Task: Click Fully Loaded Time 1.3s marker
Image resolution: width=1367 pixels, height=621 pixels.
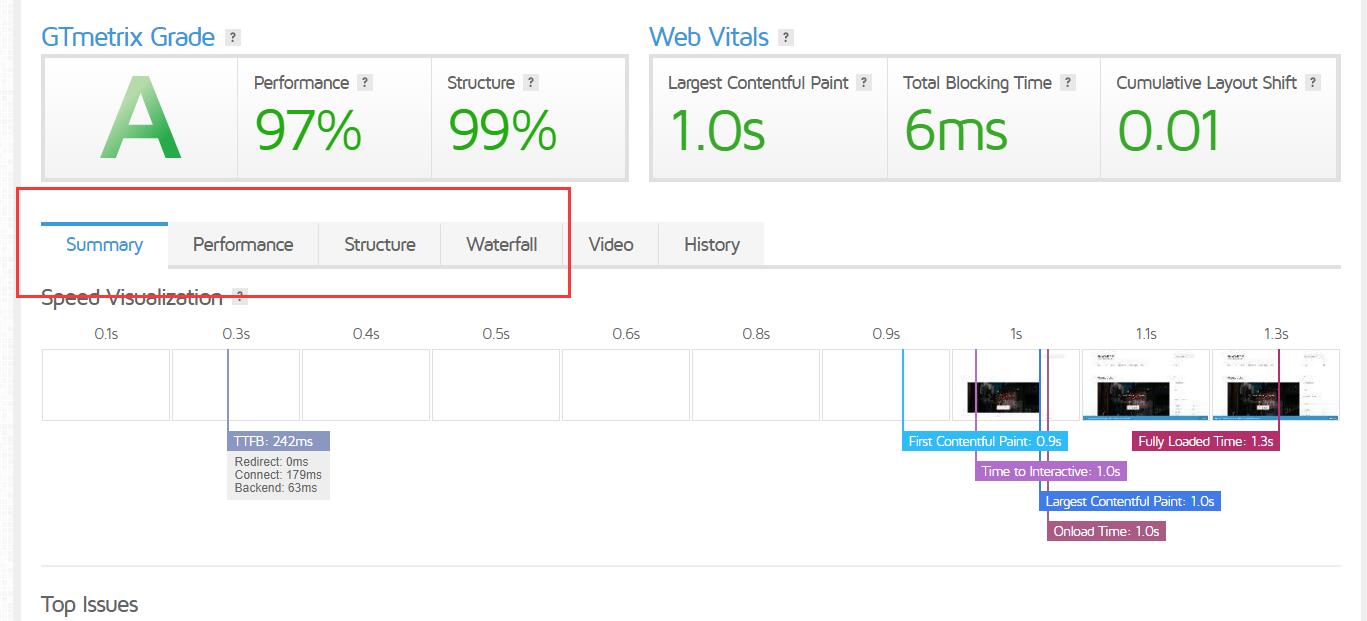Action: coord(1206,441)
